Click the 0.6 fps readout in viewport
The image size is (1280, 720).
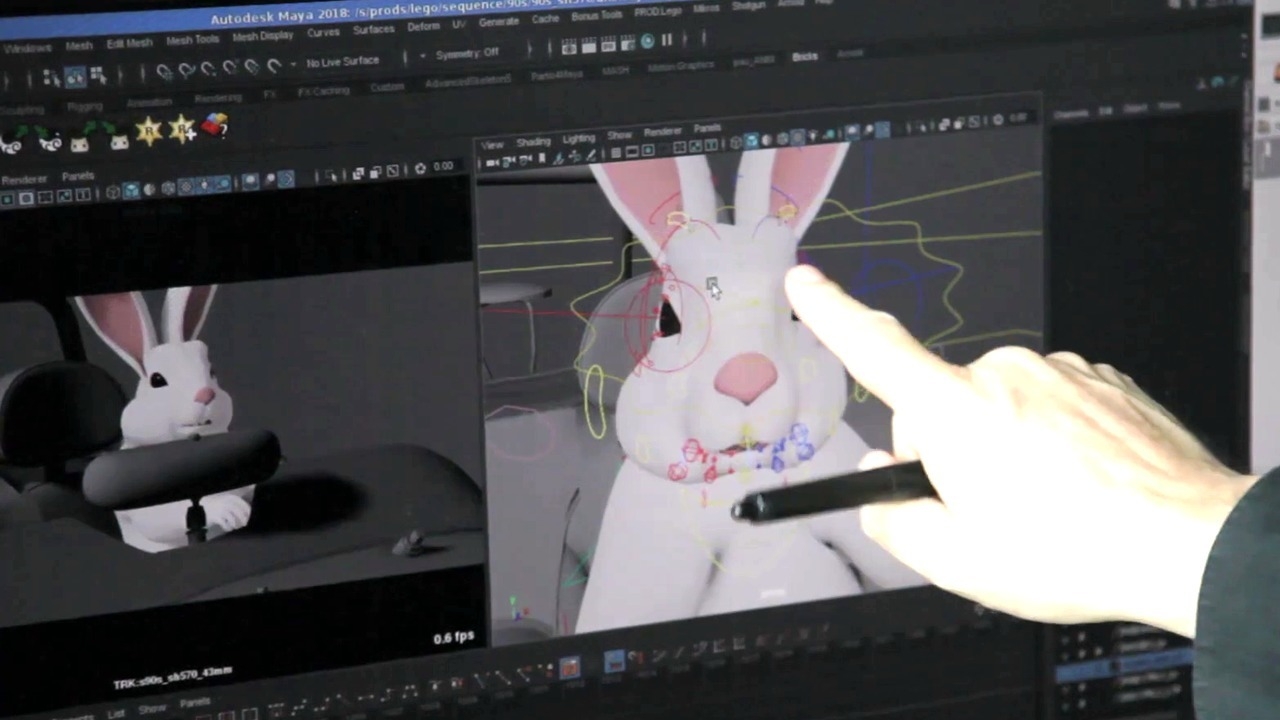(453, 637)
